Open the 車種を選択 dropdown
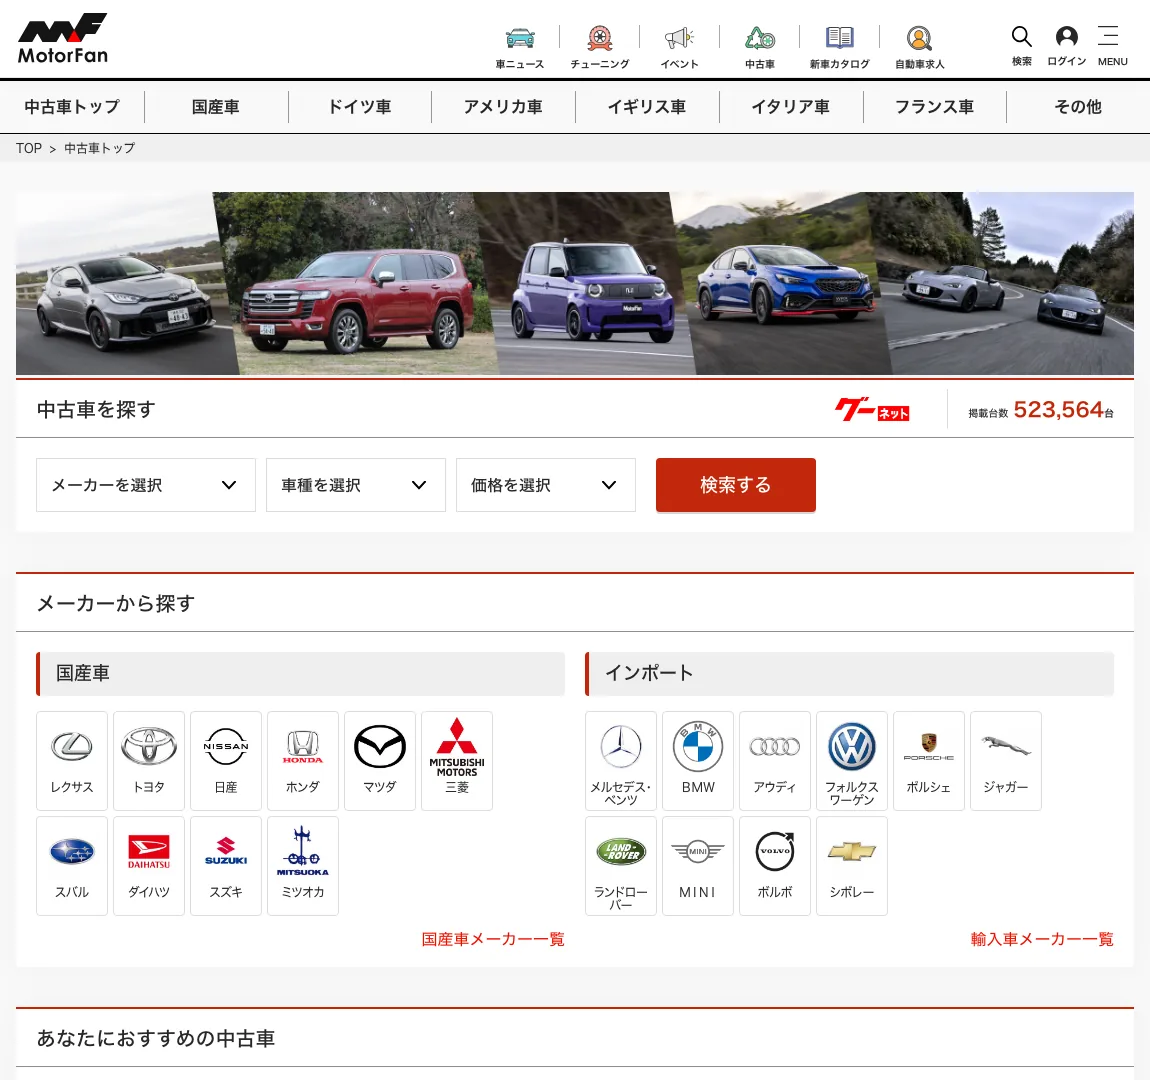 tap(356, 485)
